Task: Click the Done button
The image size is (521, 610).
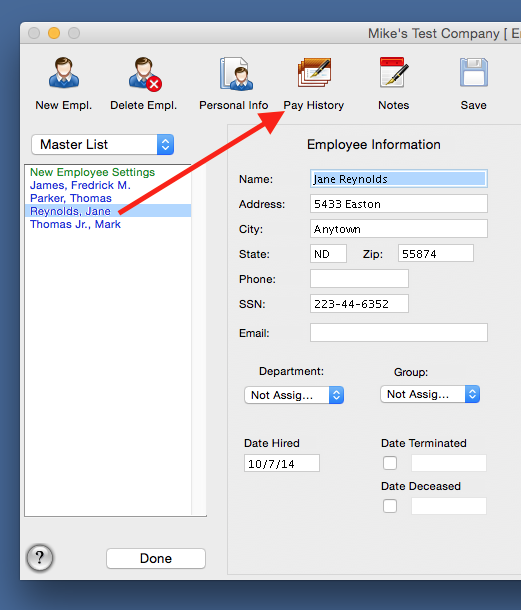Action: coord(156,558)
